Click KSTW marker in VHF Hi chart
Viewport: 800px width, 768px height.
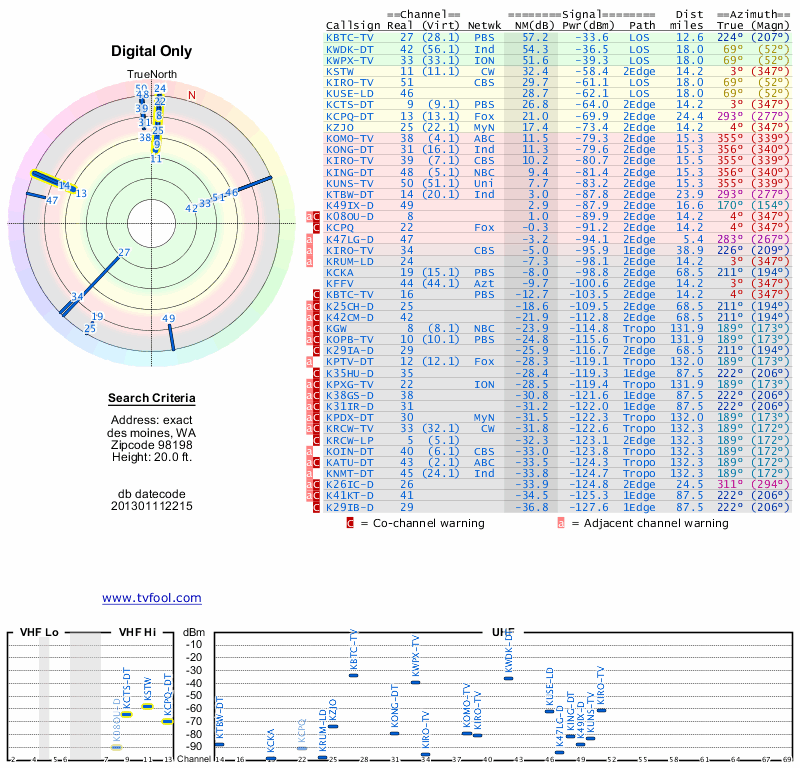pos(148,706)
